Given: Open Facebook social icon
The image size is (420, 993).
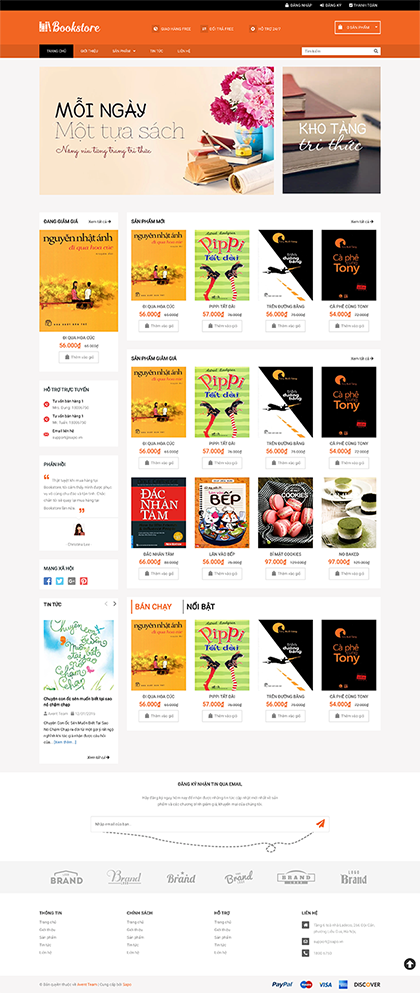Looking at the screenshot, I should (x=48, y=581).
